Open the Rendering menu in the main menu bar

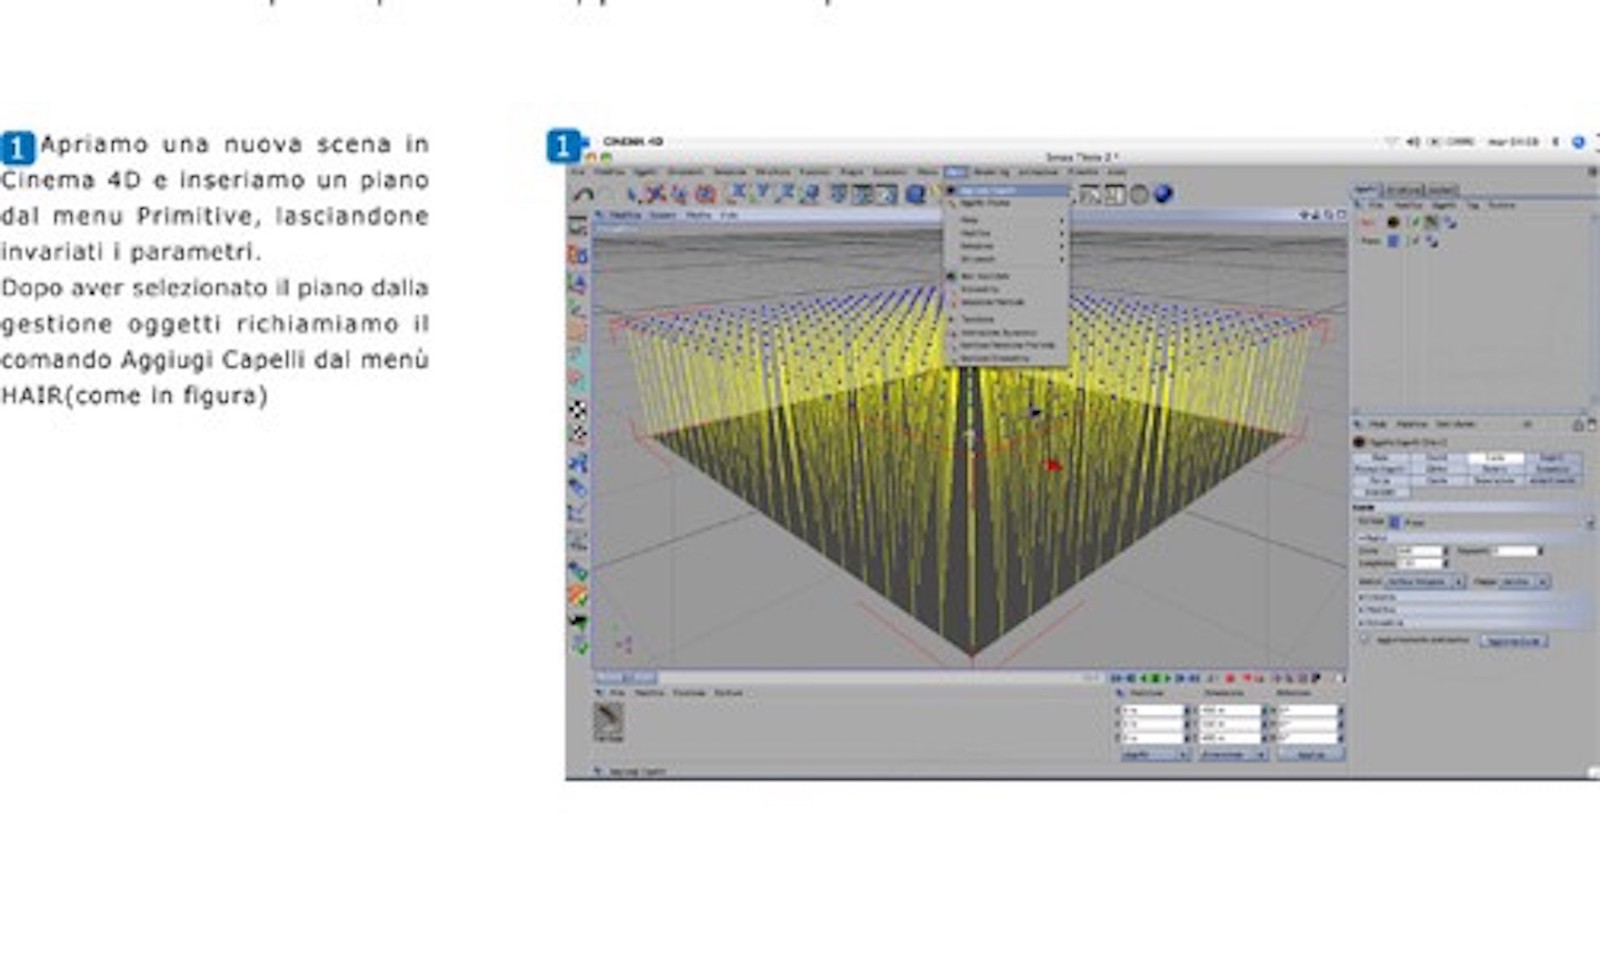click(992, 172)
